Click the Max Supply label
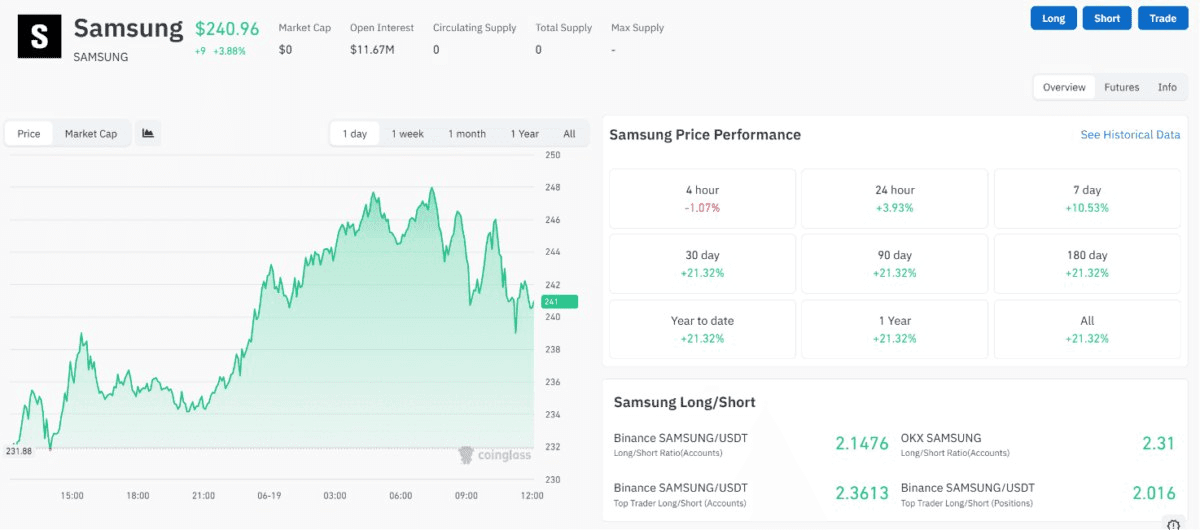This screenshot has width=1200, height=530. [637, 28]
